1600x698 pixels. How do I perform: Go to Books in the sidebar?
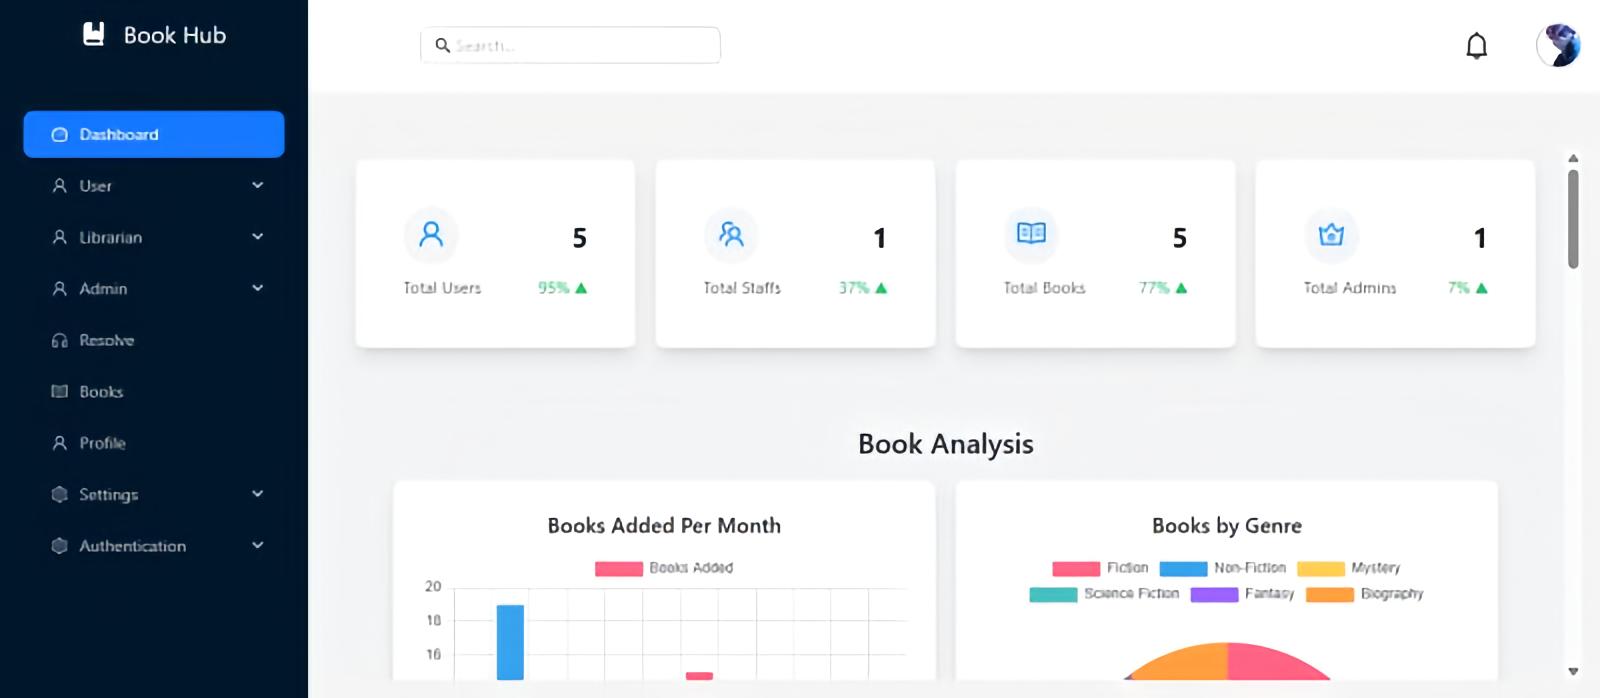pyautogui.click(x=101, y=392)
